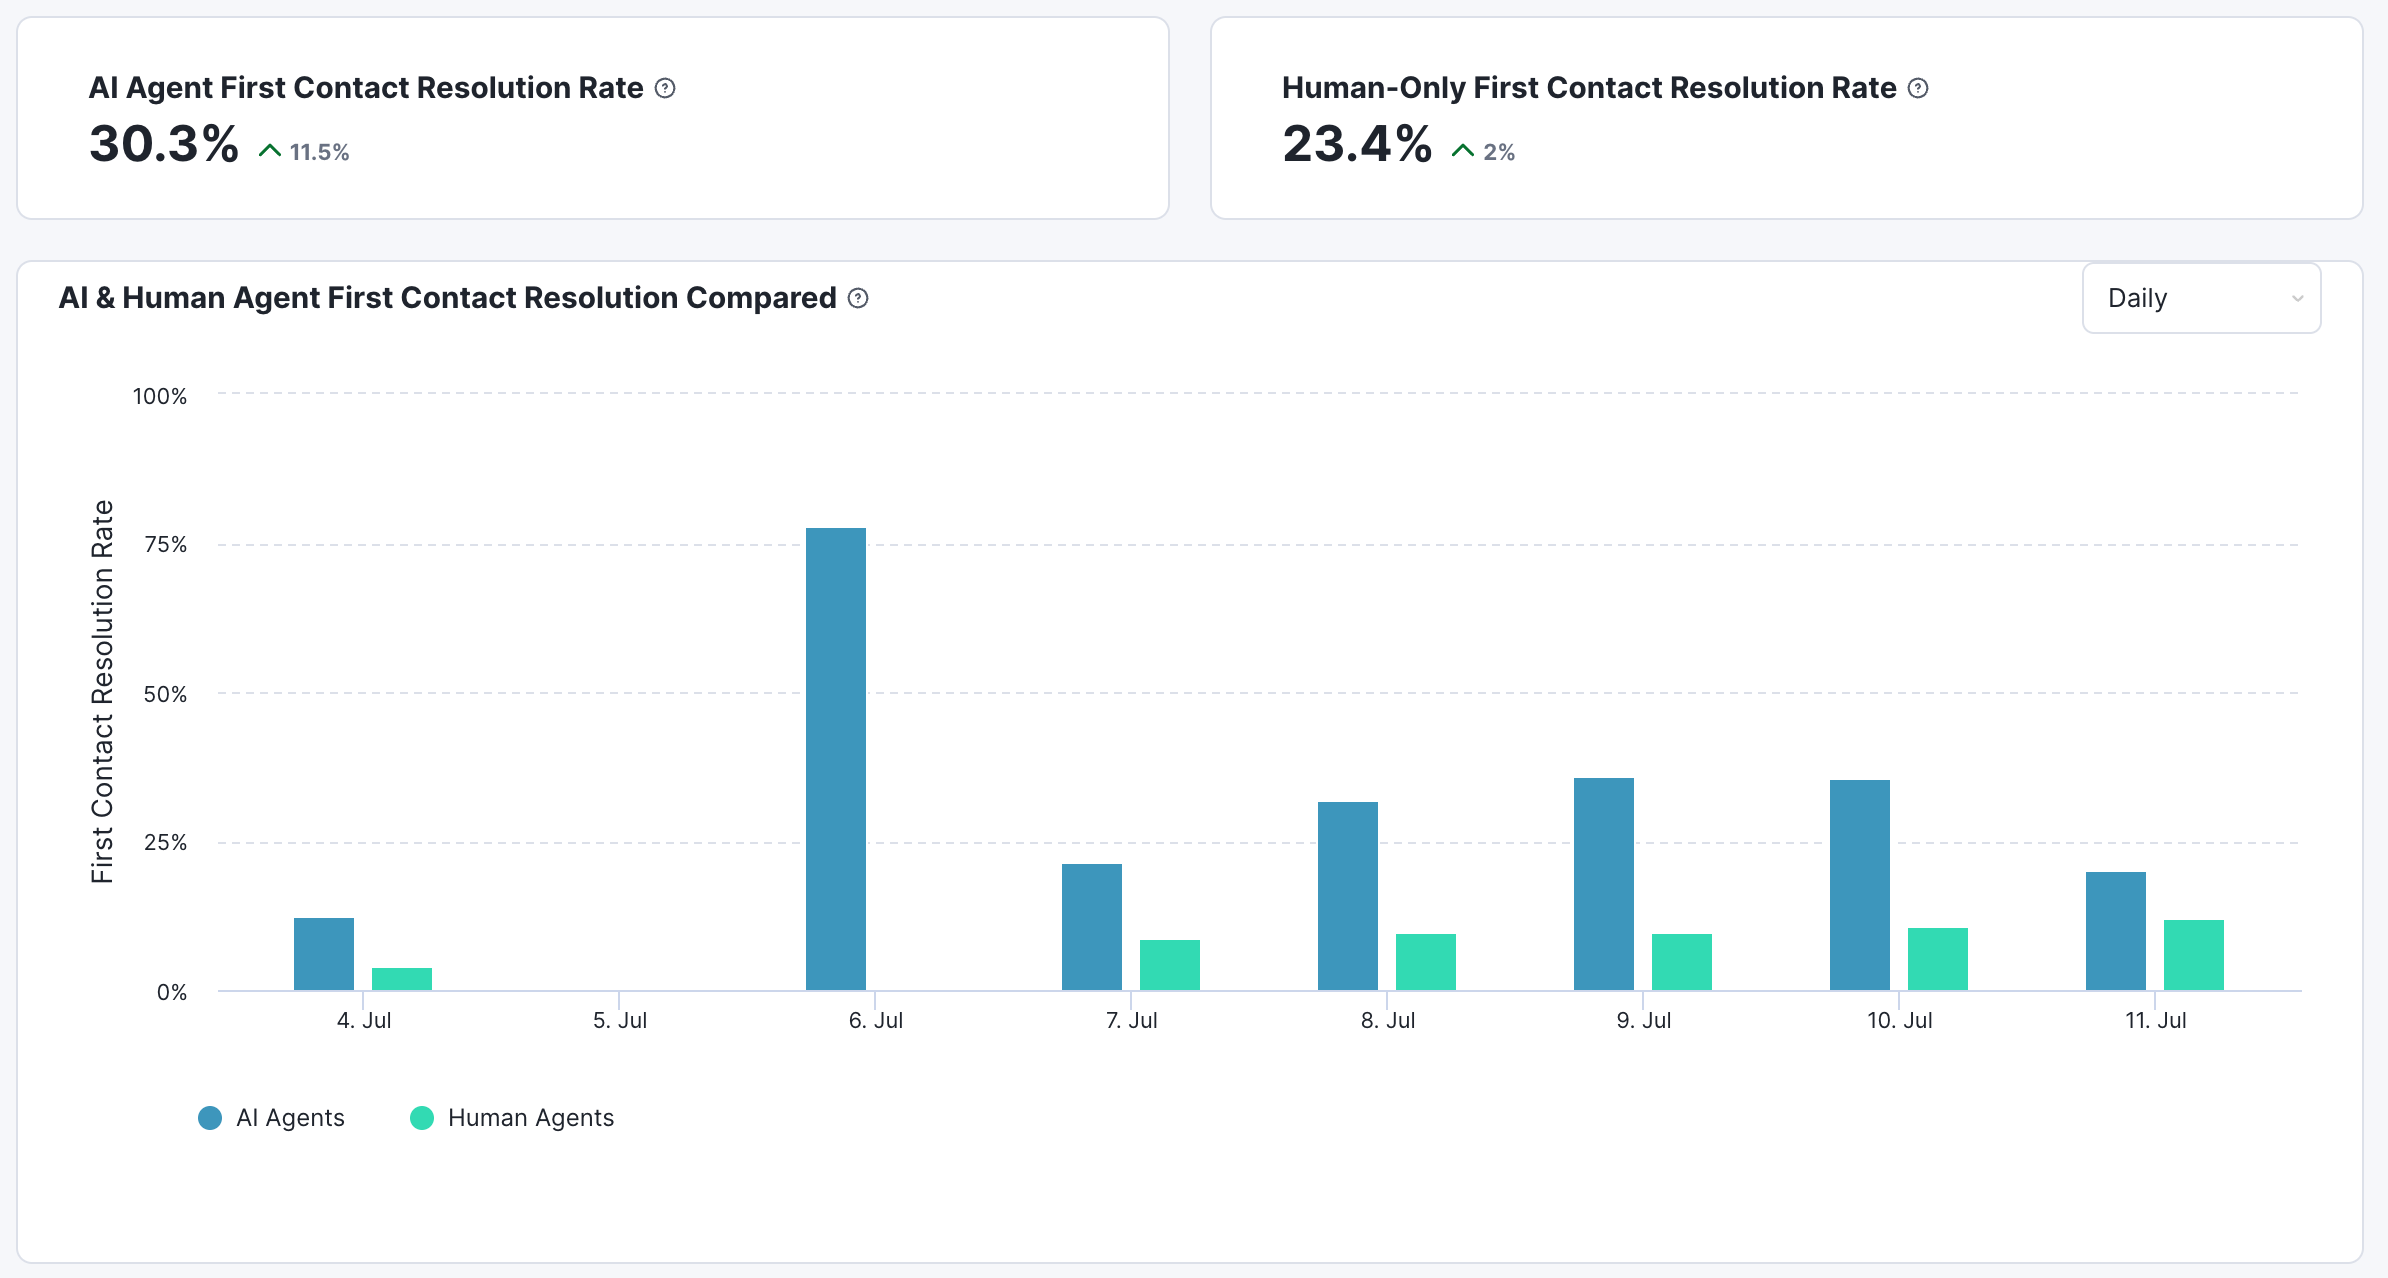Click green up-arrow next to 2%
This screenshot has width=2388, height=1278.
tap(1462, 151)
